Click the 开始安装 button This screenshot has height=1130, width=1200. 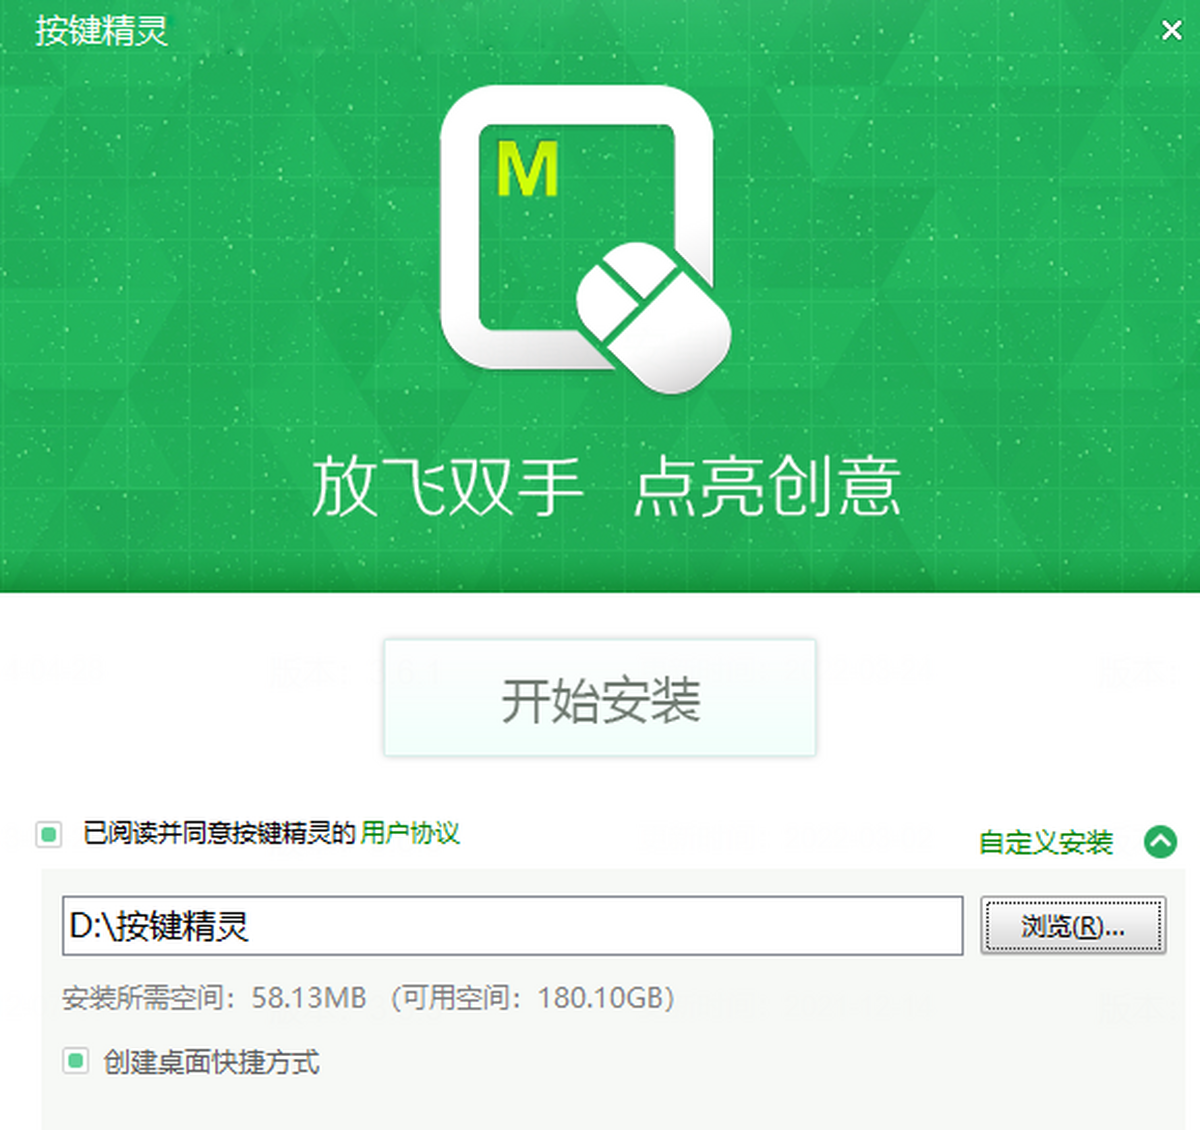click(x=600, y=698)
